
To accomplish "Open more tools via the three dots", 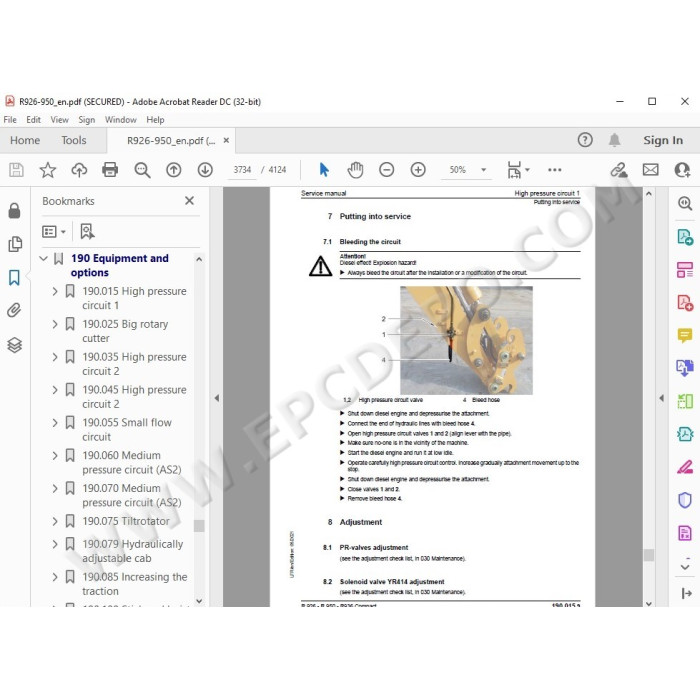I will [x=554, y=170].
